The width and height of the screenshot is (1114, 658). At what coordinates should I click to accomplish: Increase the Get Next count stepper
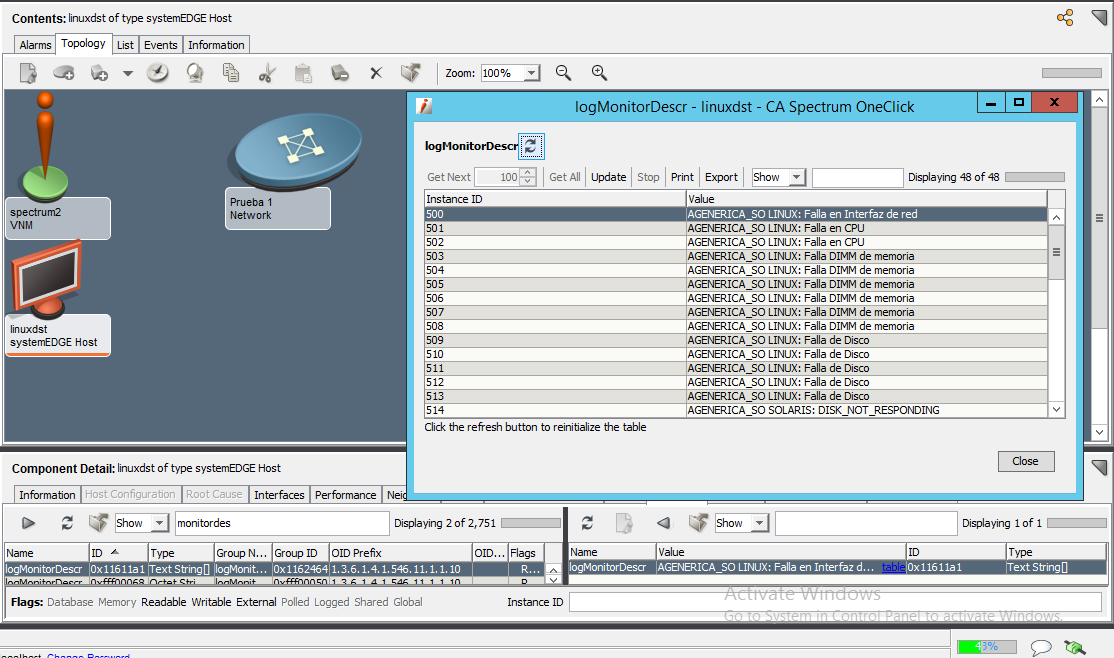point(528,173)
